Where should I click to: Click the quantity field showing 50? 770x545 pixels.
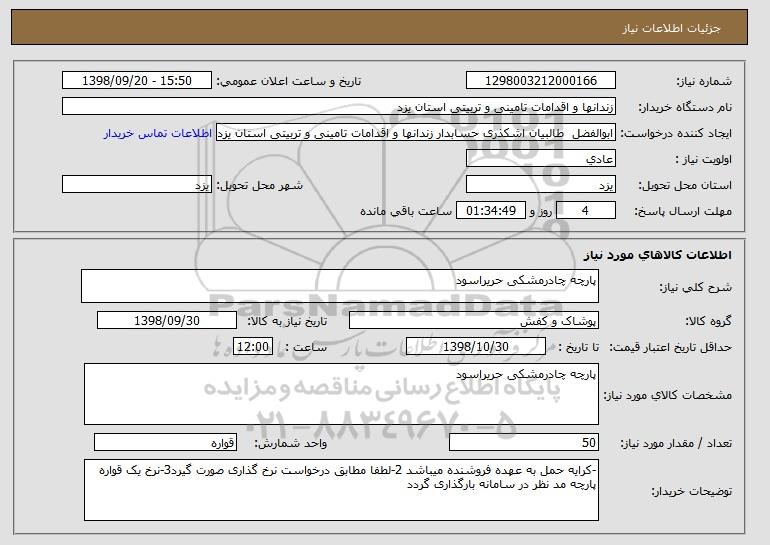point(524,442)
